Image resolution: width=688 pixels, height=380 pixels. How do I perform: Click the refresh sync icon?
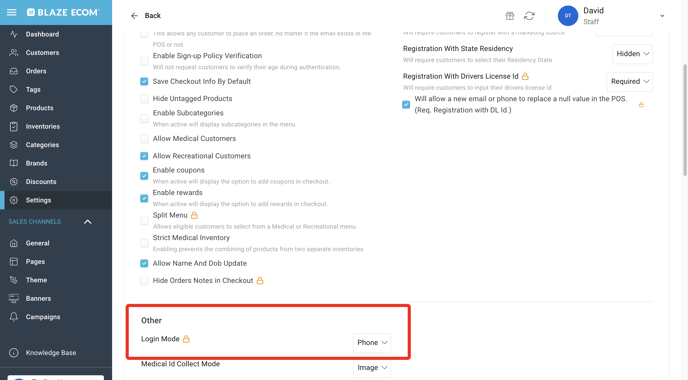pos(529,16)
